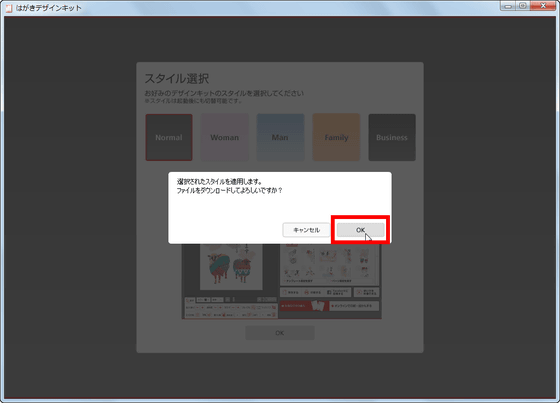
Task: Confirm the style download with OK
Action: point(360,230)
